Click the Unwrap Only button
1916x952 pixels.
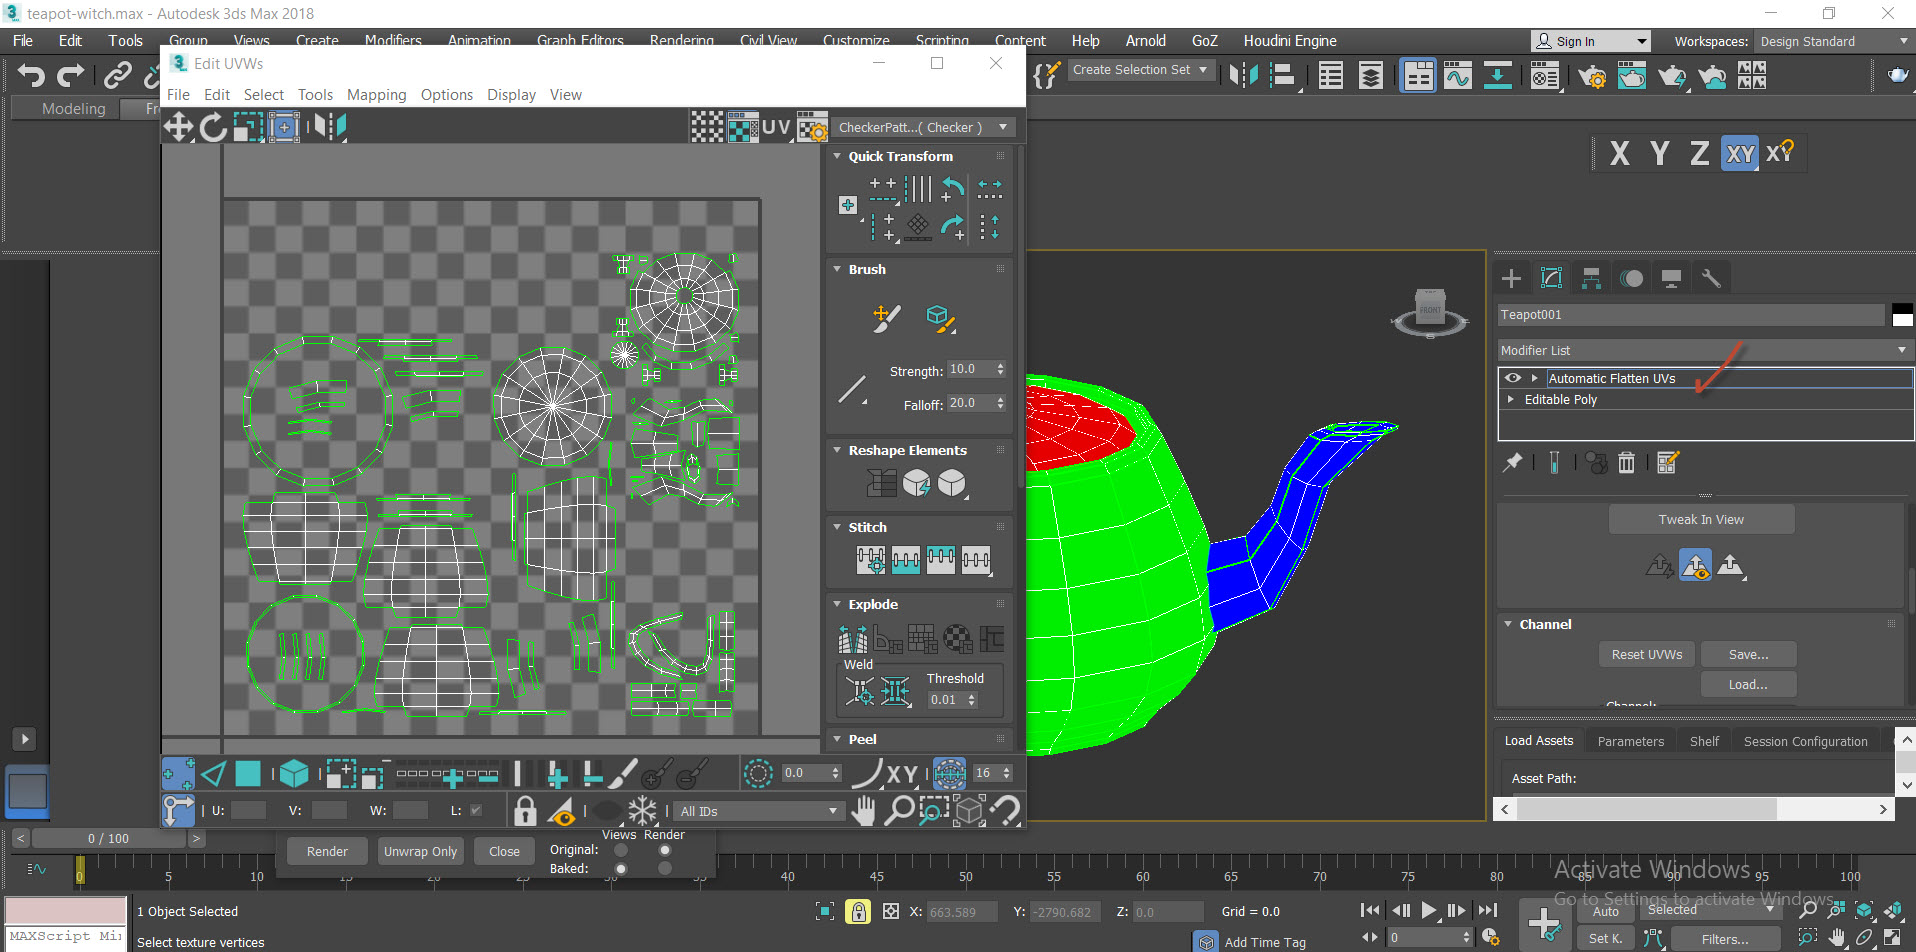420,851
